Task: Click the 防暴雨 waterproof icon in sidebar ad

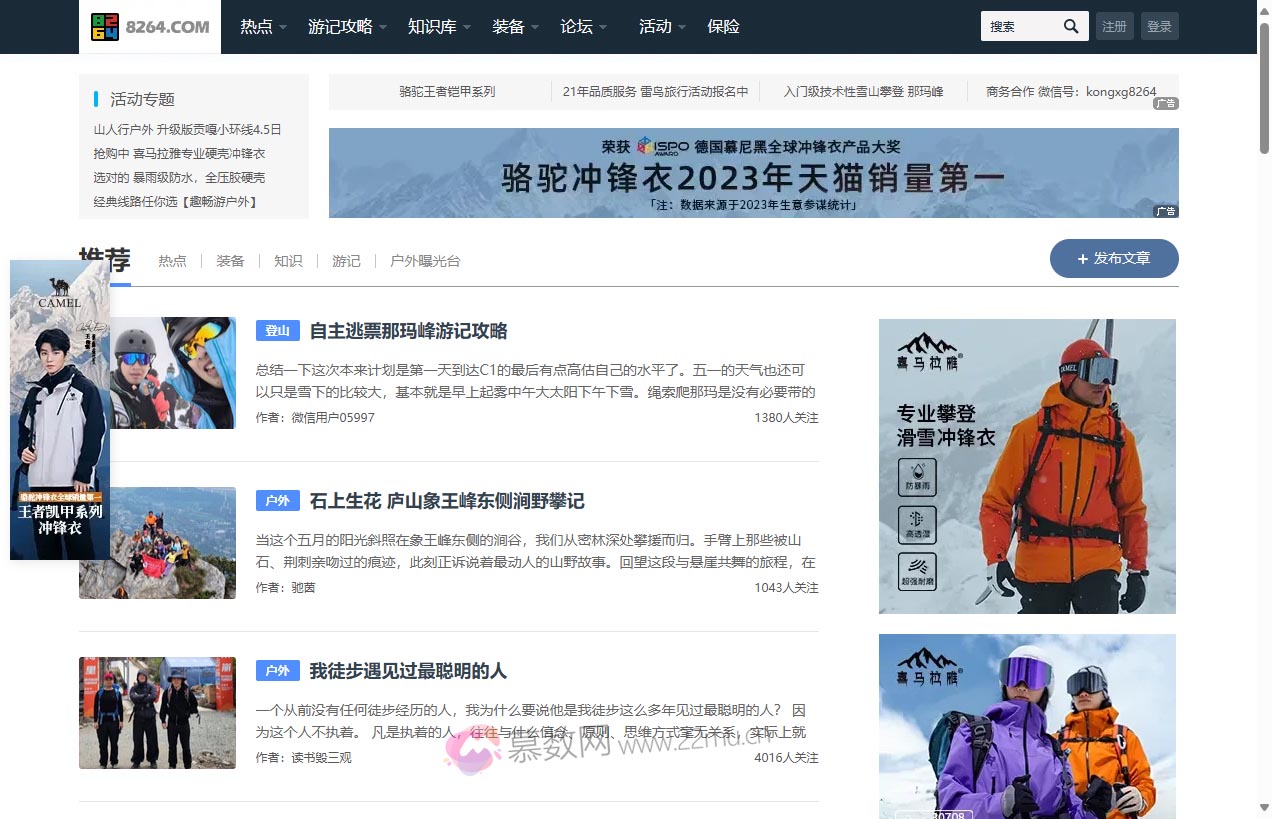Action: click(918, 478)
